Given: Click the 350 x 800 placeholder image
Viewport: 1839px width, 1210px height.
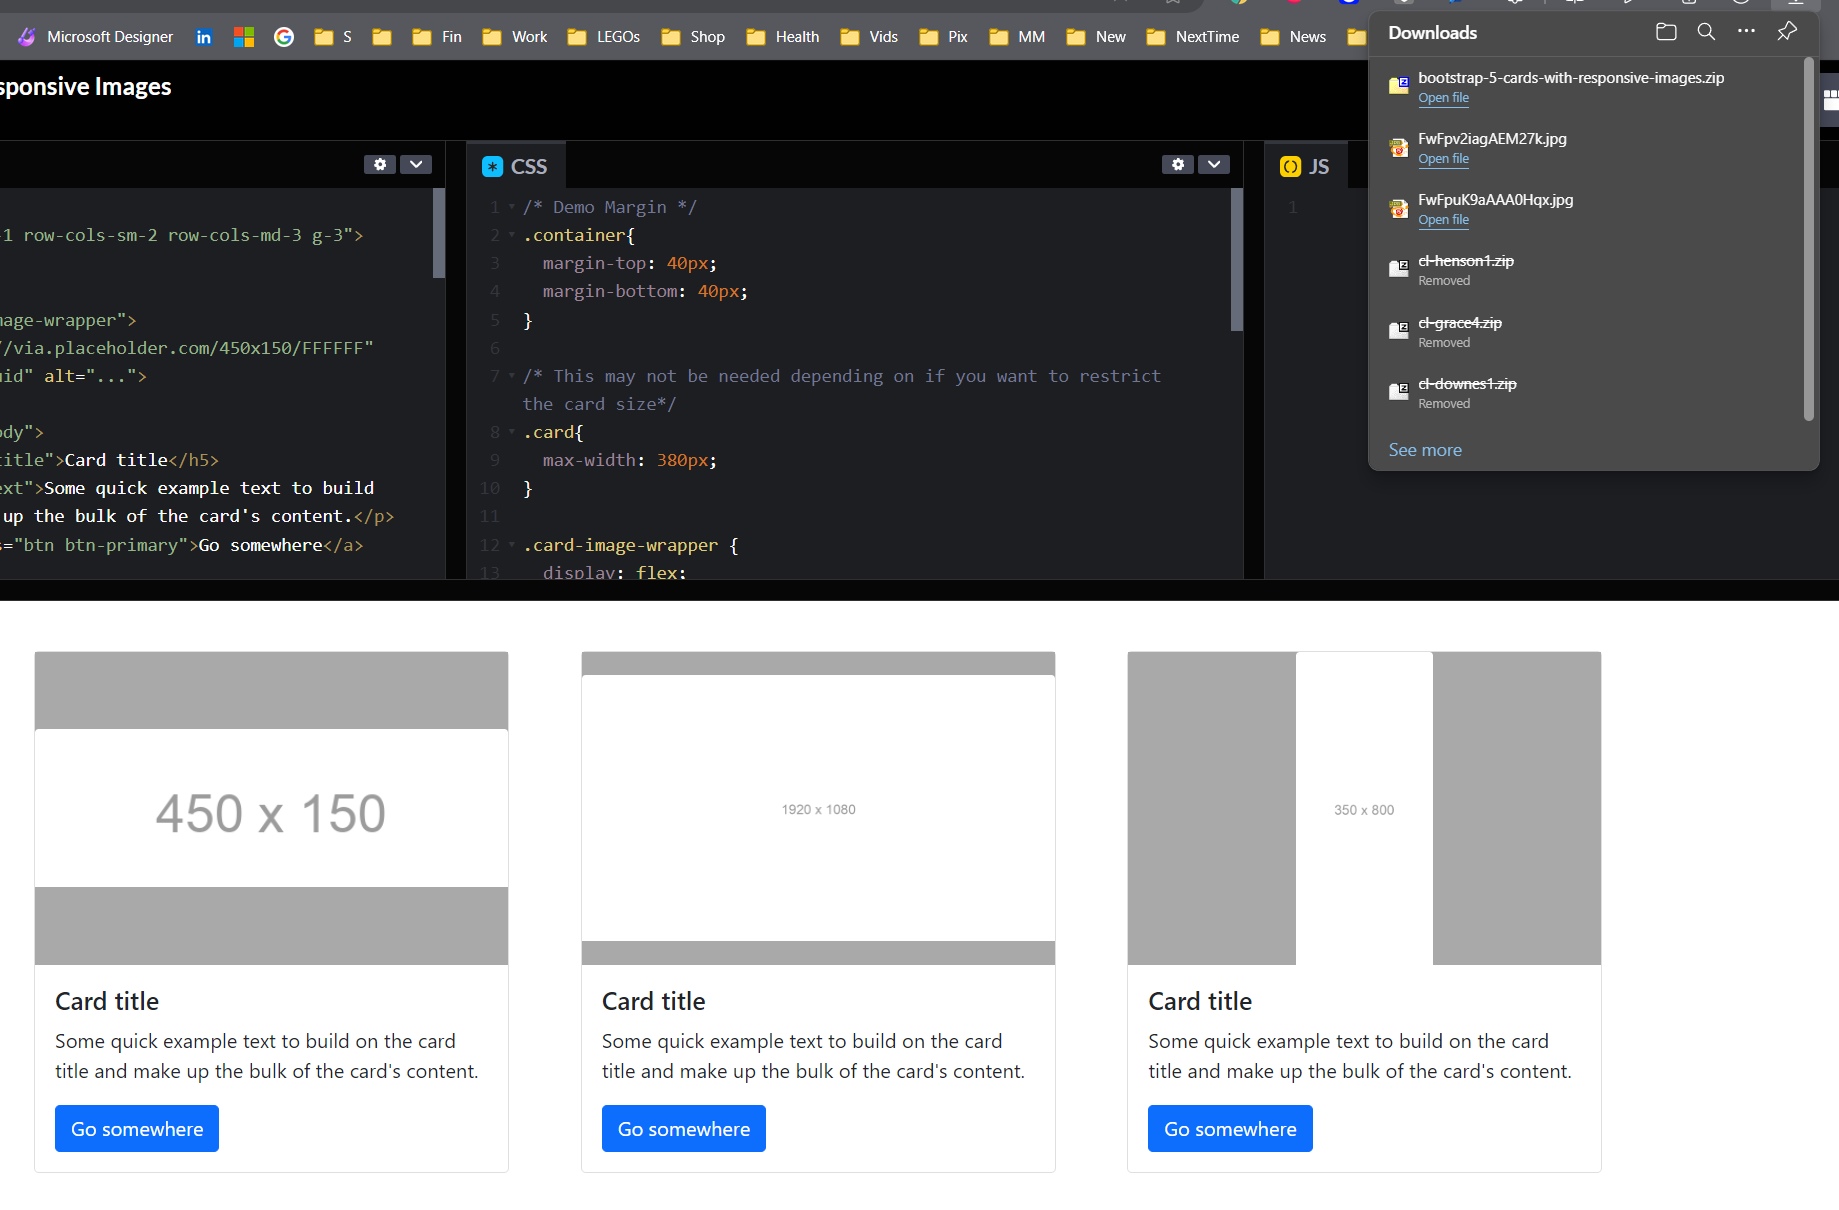Looking at the screenshot, I should tap(1364, 808).
